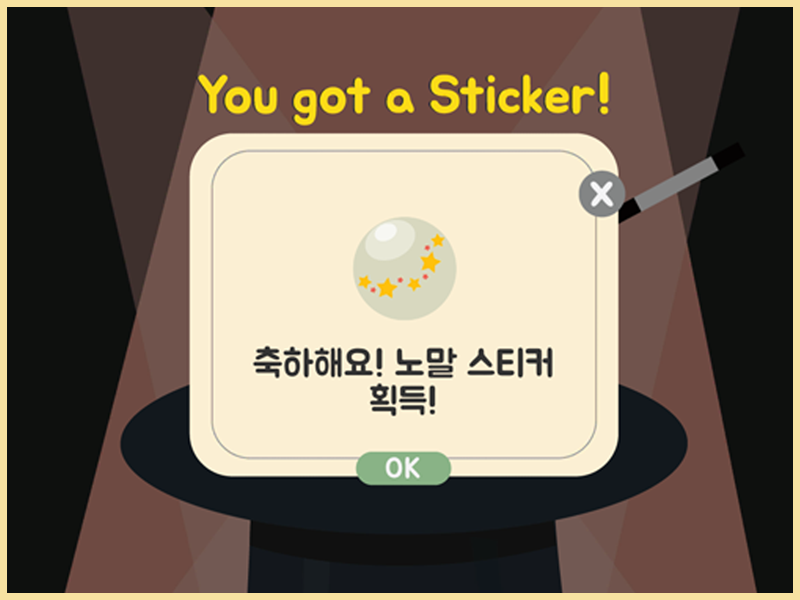Tap the small star at the ball's left edge

tap(364, 281)
